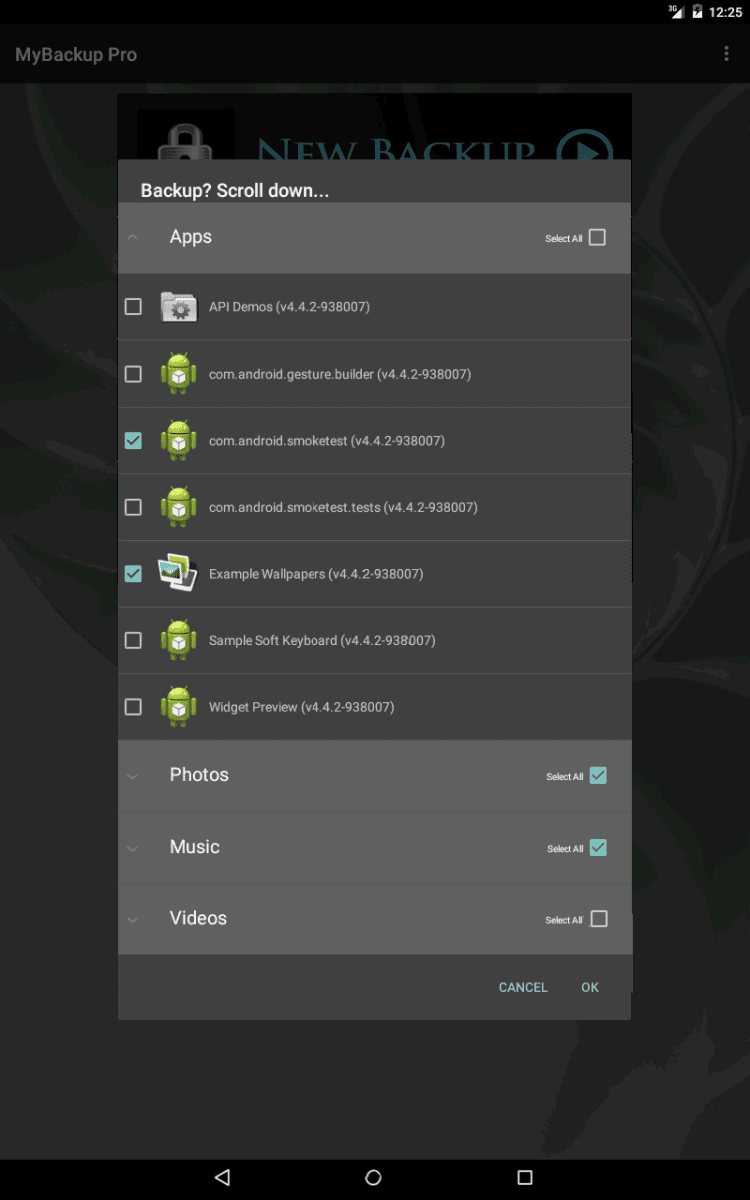Click the Example Wallpapers app icon
750x1200 pixels.
pos(178,574)
